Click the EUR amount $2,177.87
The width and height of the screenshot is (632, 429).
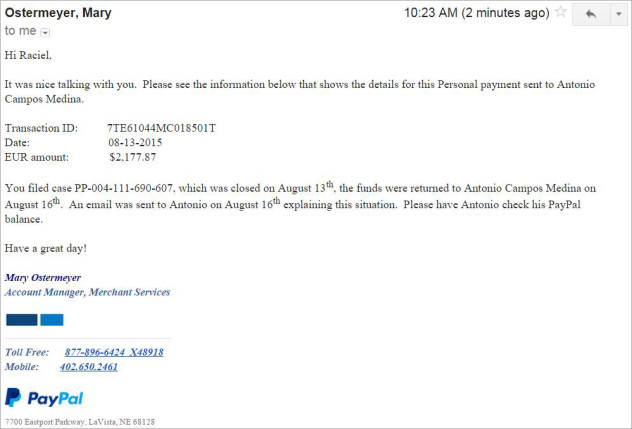[x=133, y=157]
